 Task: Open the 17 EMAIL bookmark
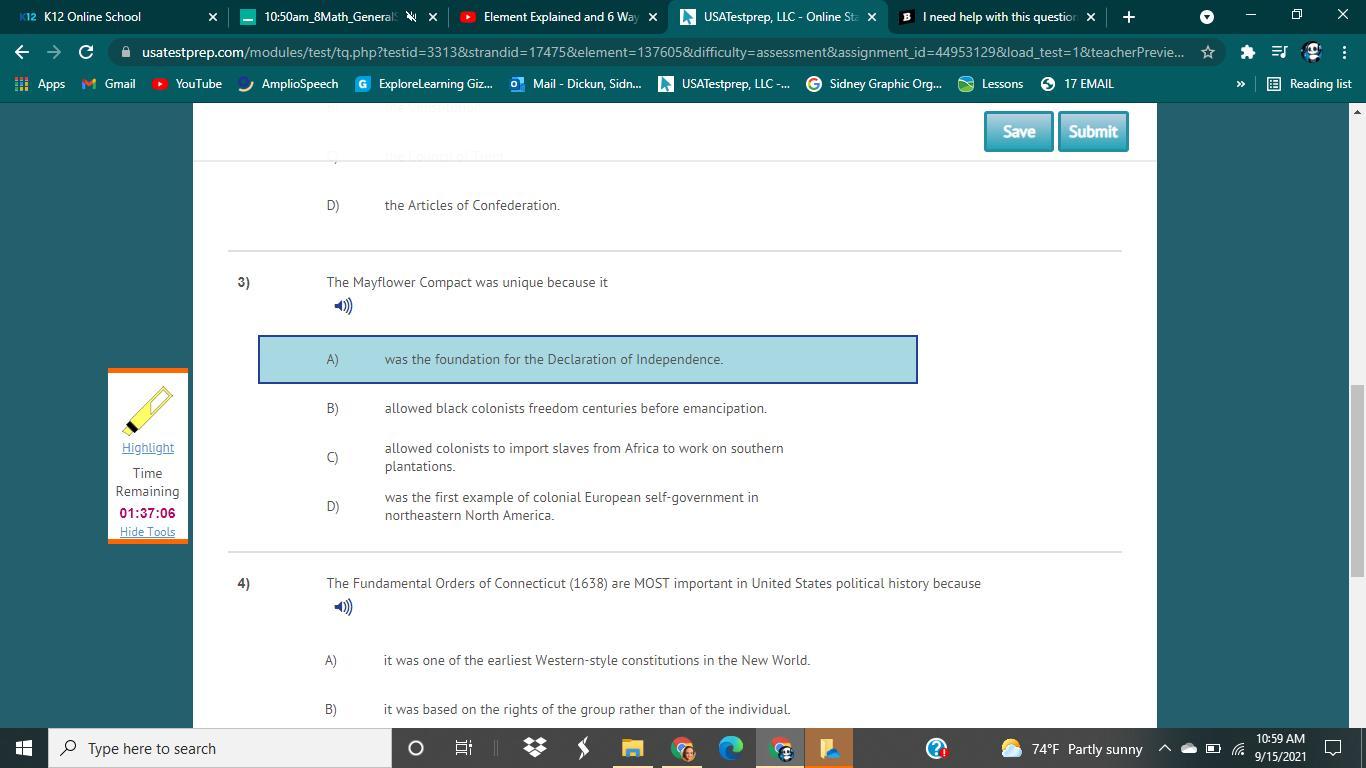pyautogui.click(x=1076, y=84)
